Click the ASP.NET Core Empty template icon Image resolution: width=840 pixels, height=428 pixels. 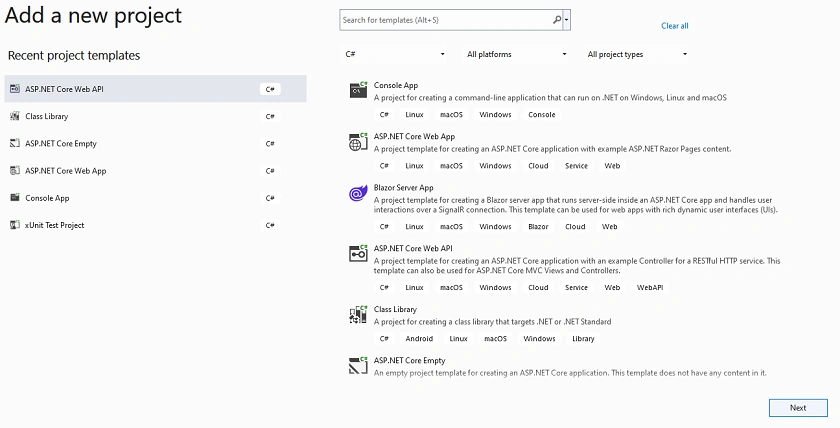(x=358, y=366)
